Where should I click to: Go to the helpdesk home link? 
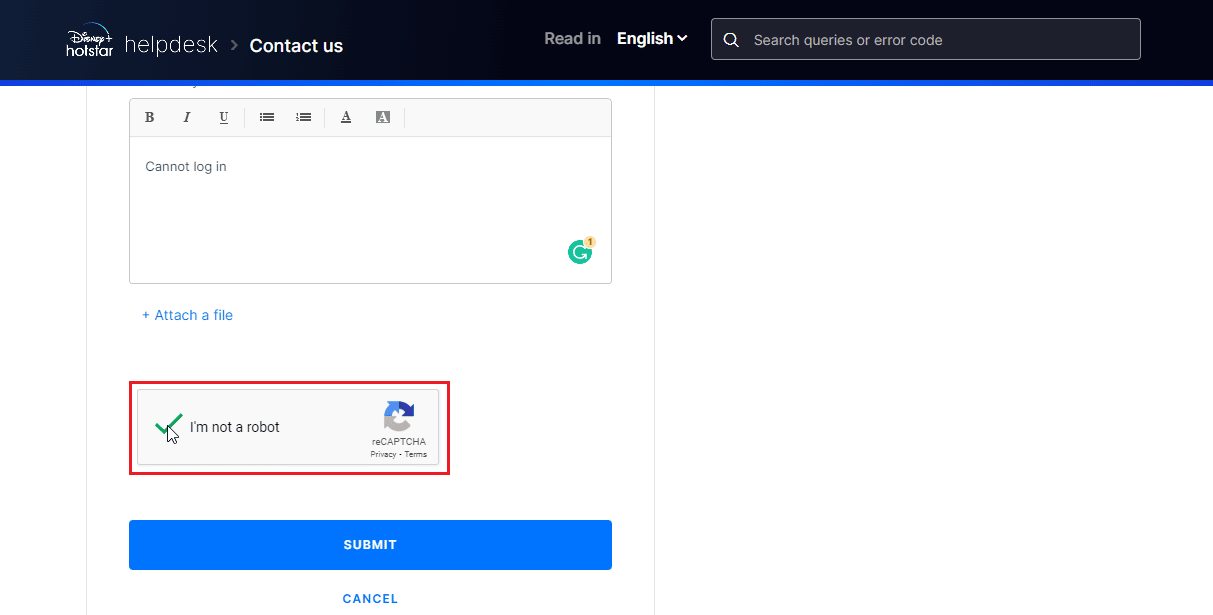[x=171, y=45]
